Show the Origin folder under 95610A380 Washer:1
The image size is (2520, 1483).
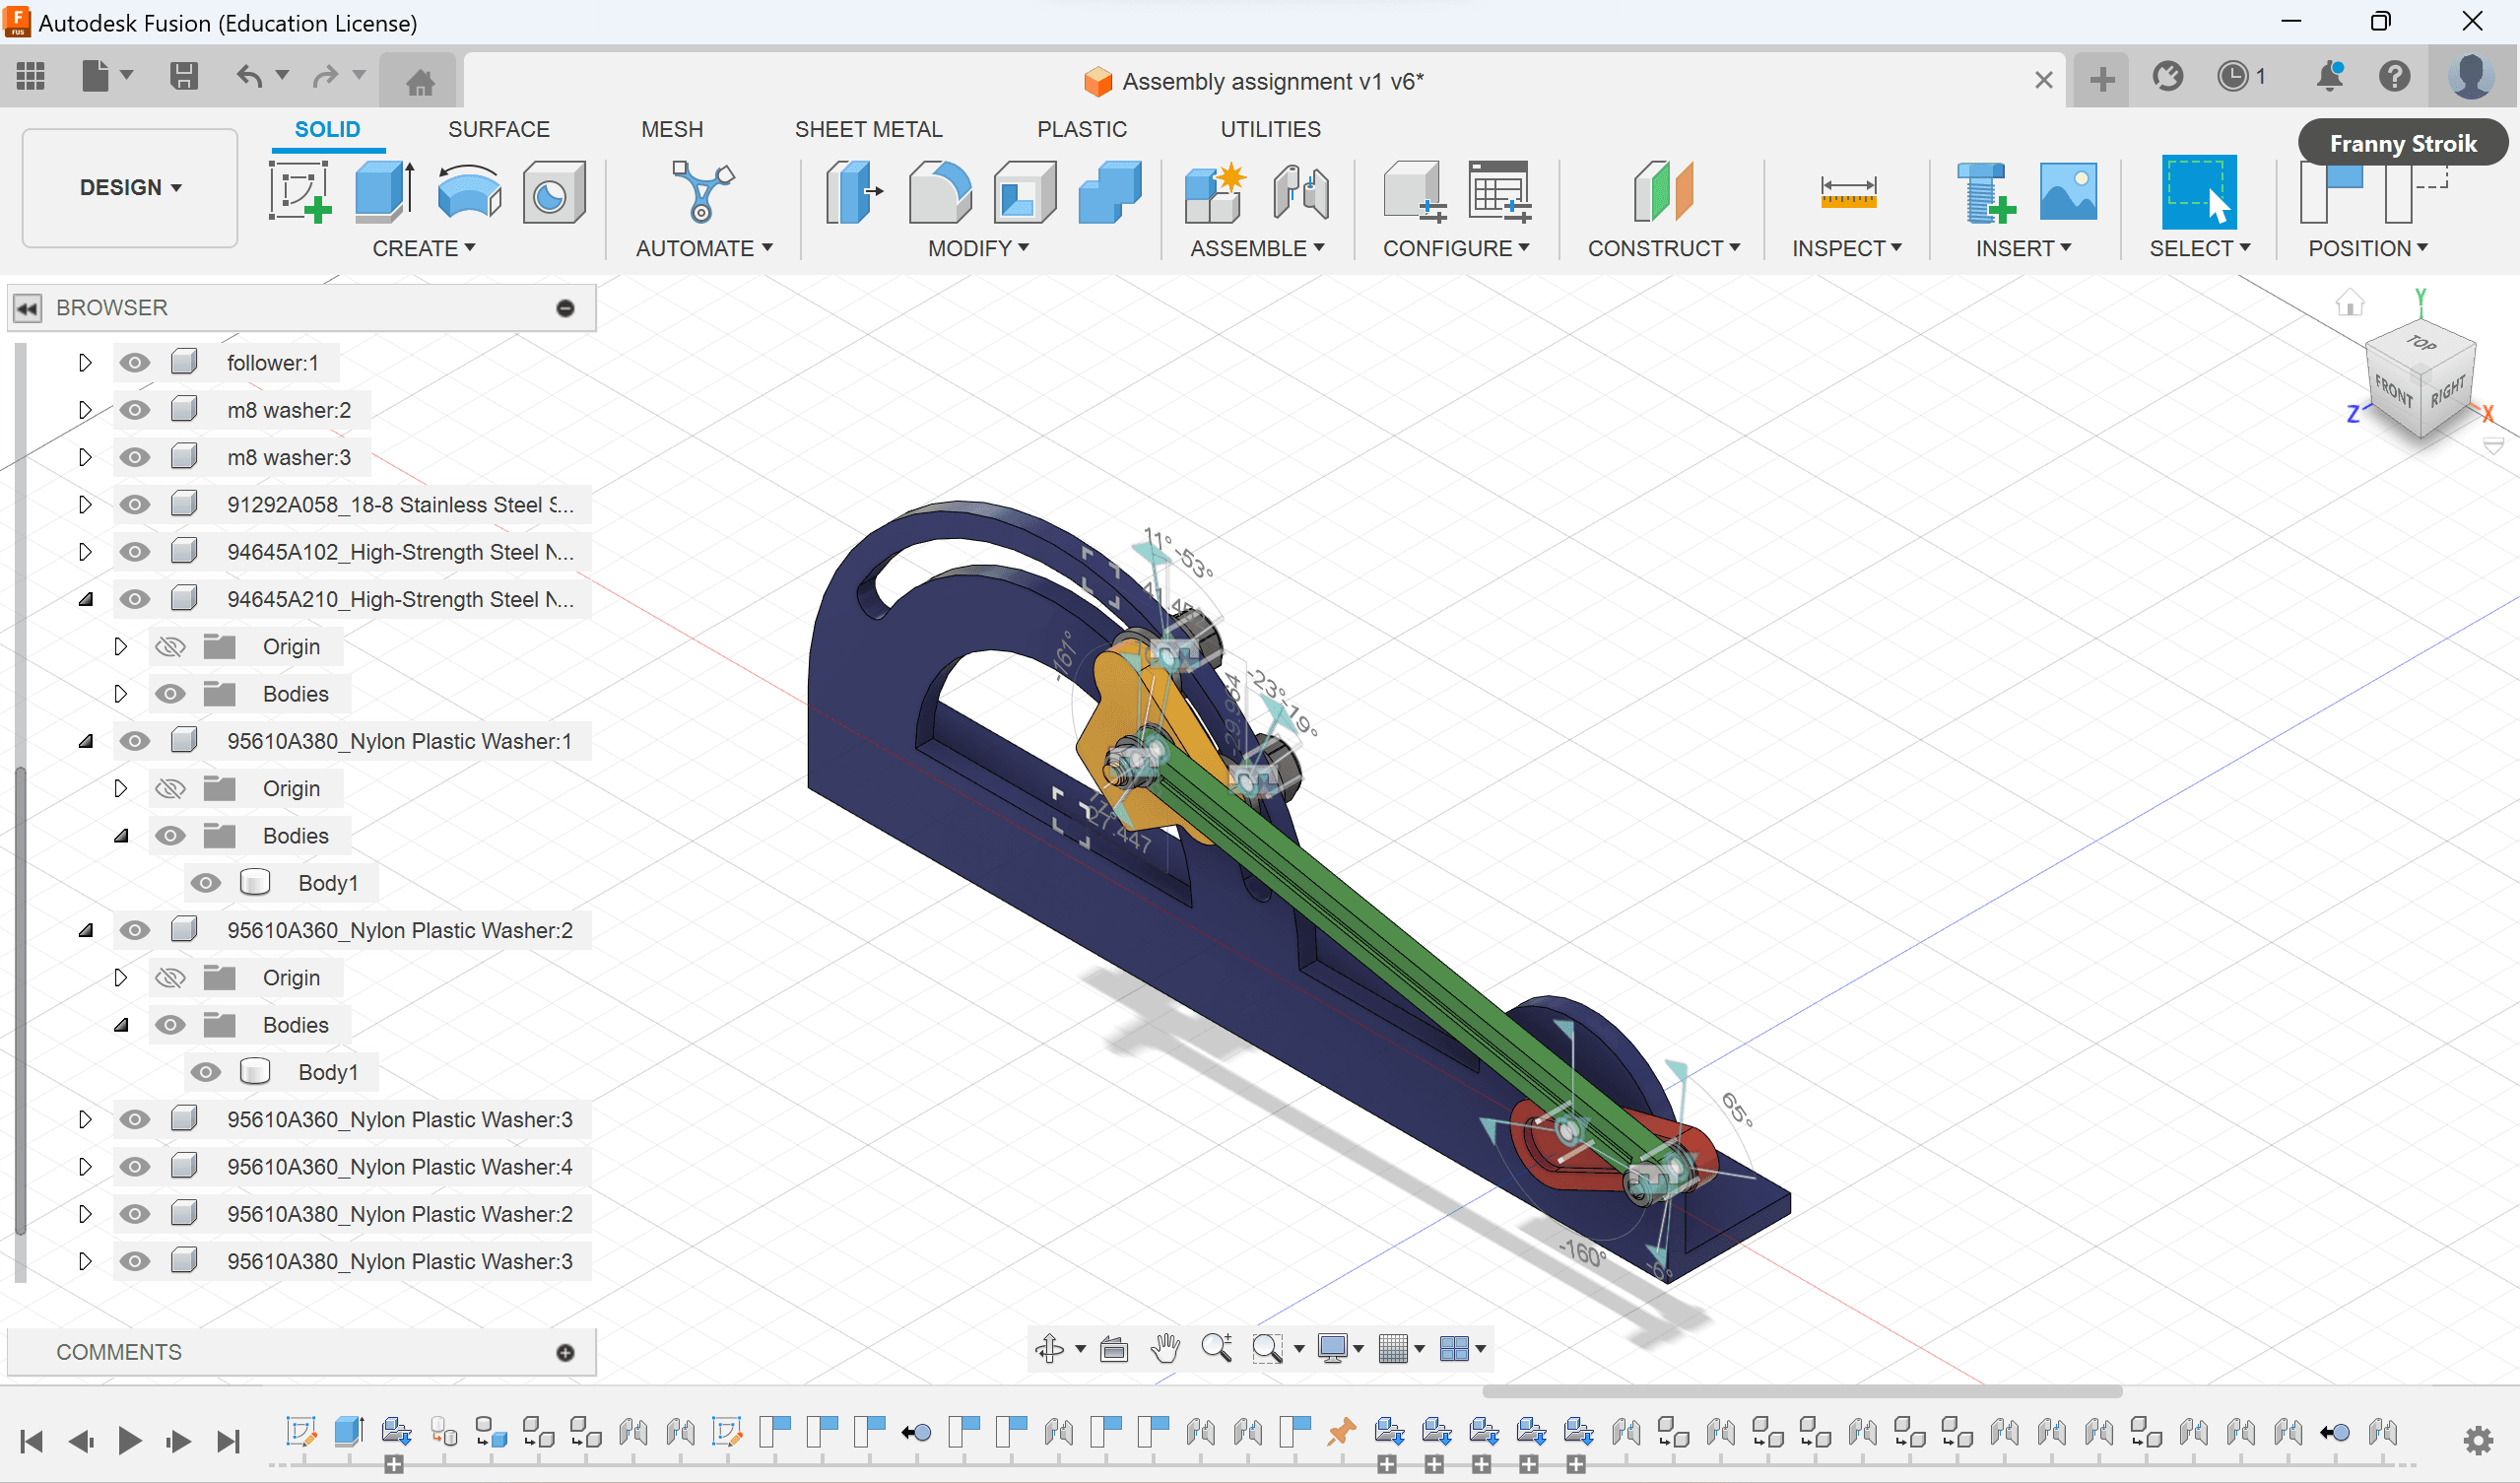(x=171, y=788)
